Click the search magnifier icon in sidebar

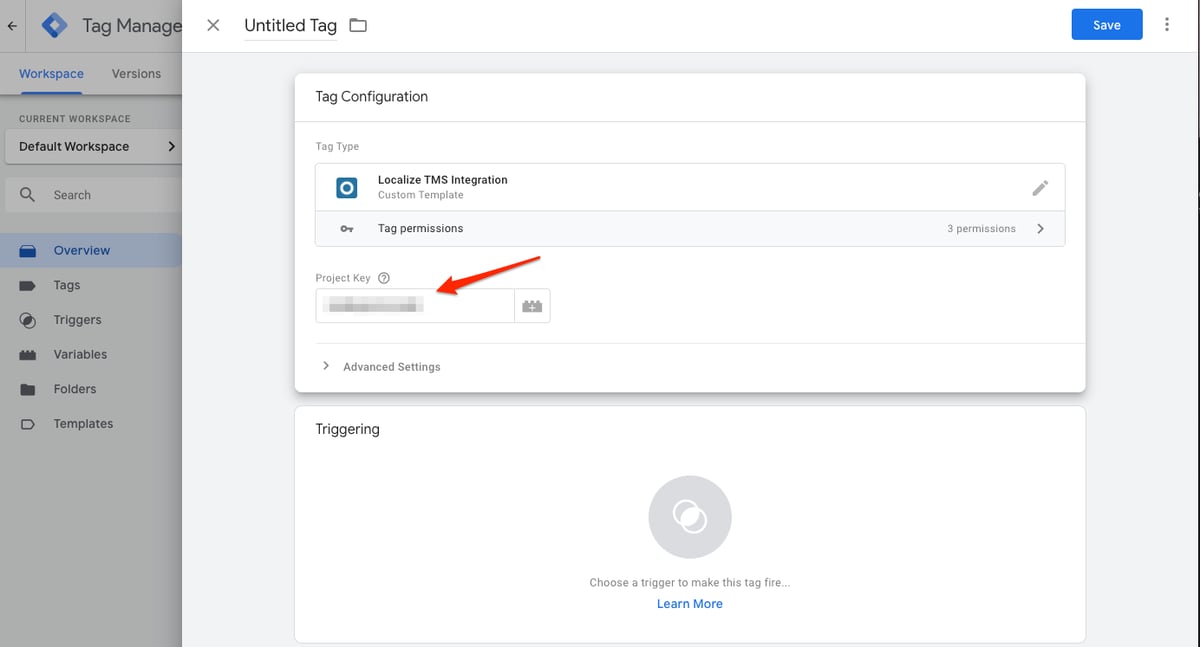coord(28,195)
